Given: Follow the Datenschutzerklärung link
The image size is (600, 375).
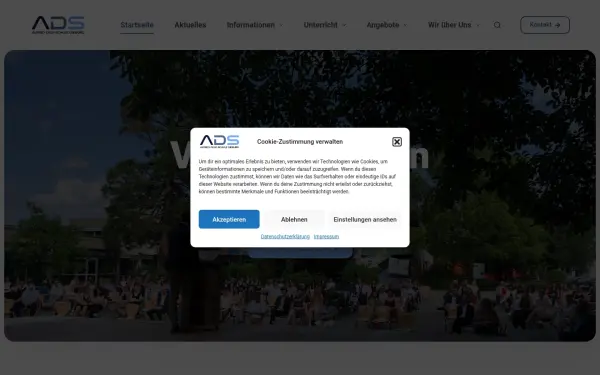Looking at the screenshot, I should coord(285,236).
